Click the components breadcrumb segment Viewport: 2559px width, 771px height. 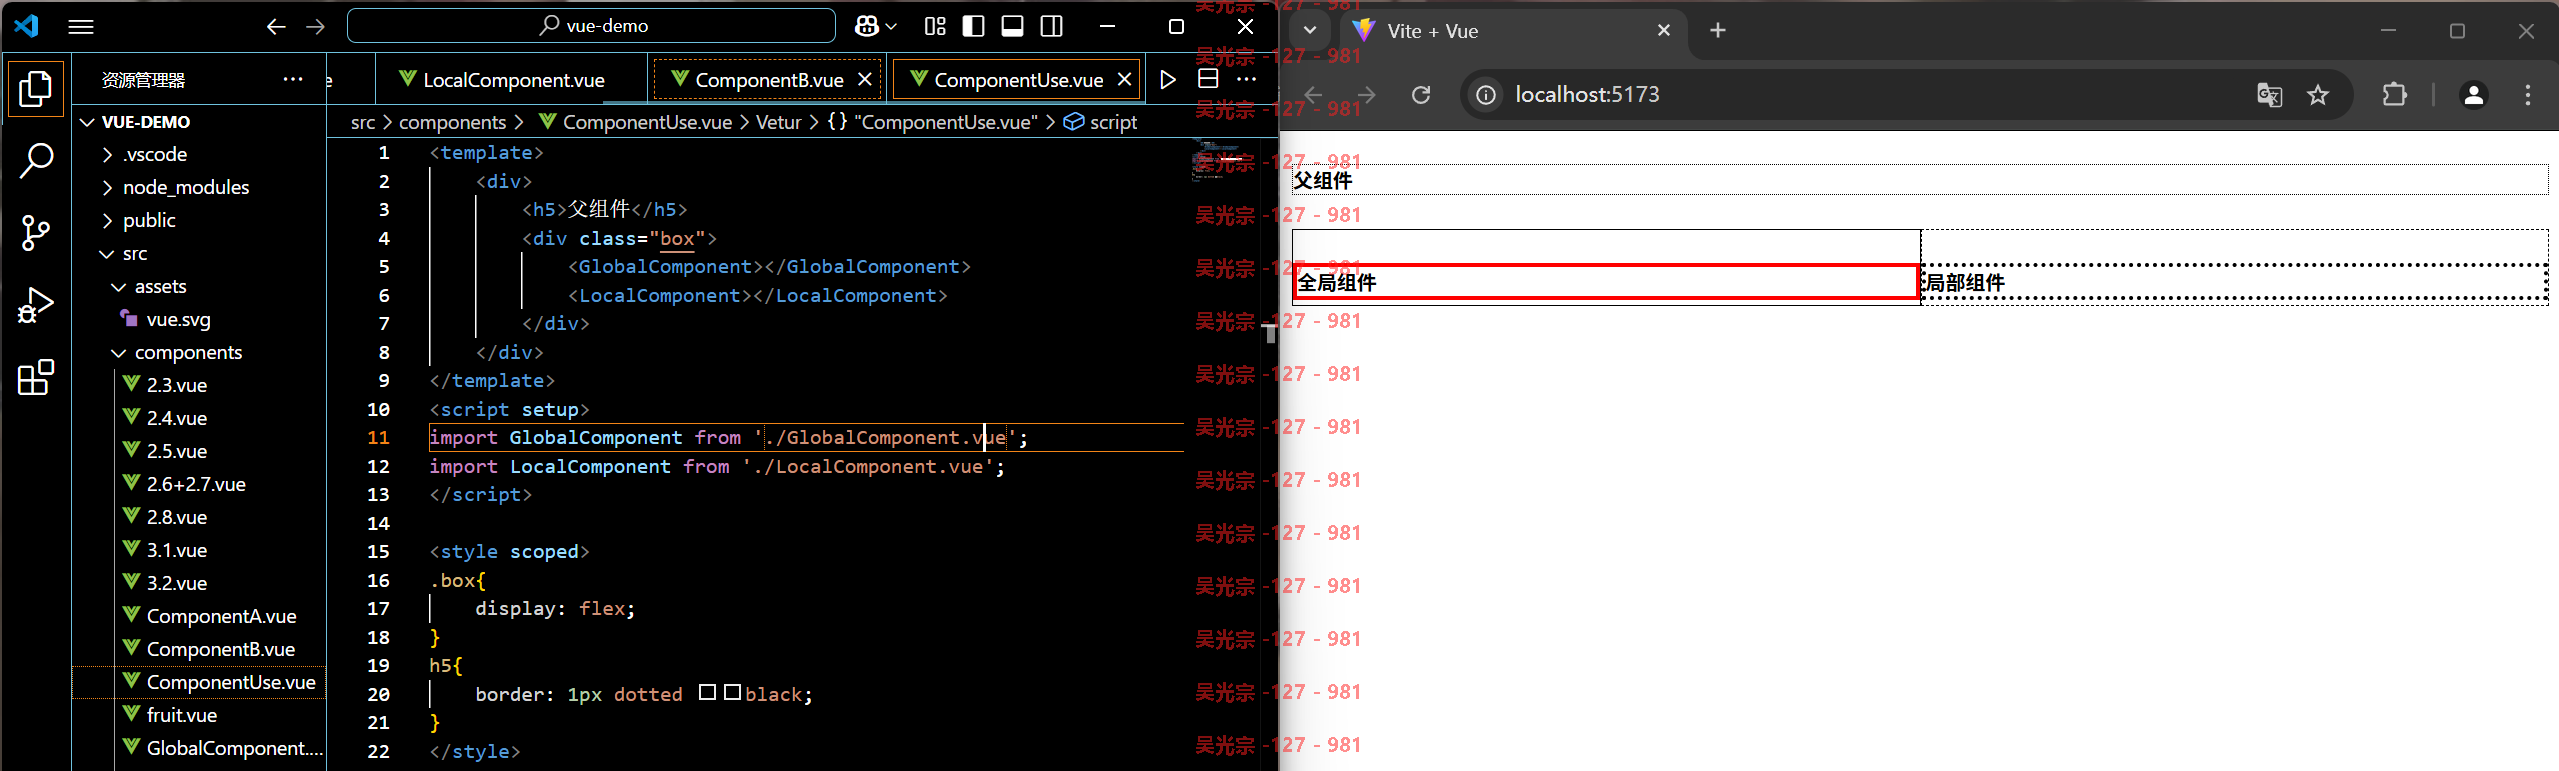(x=453, y=122)
